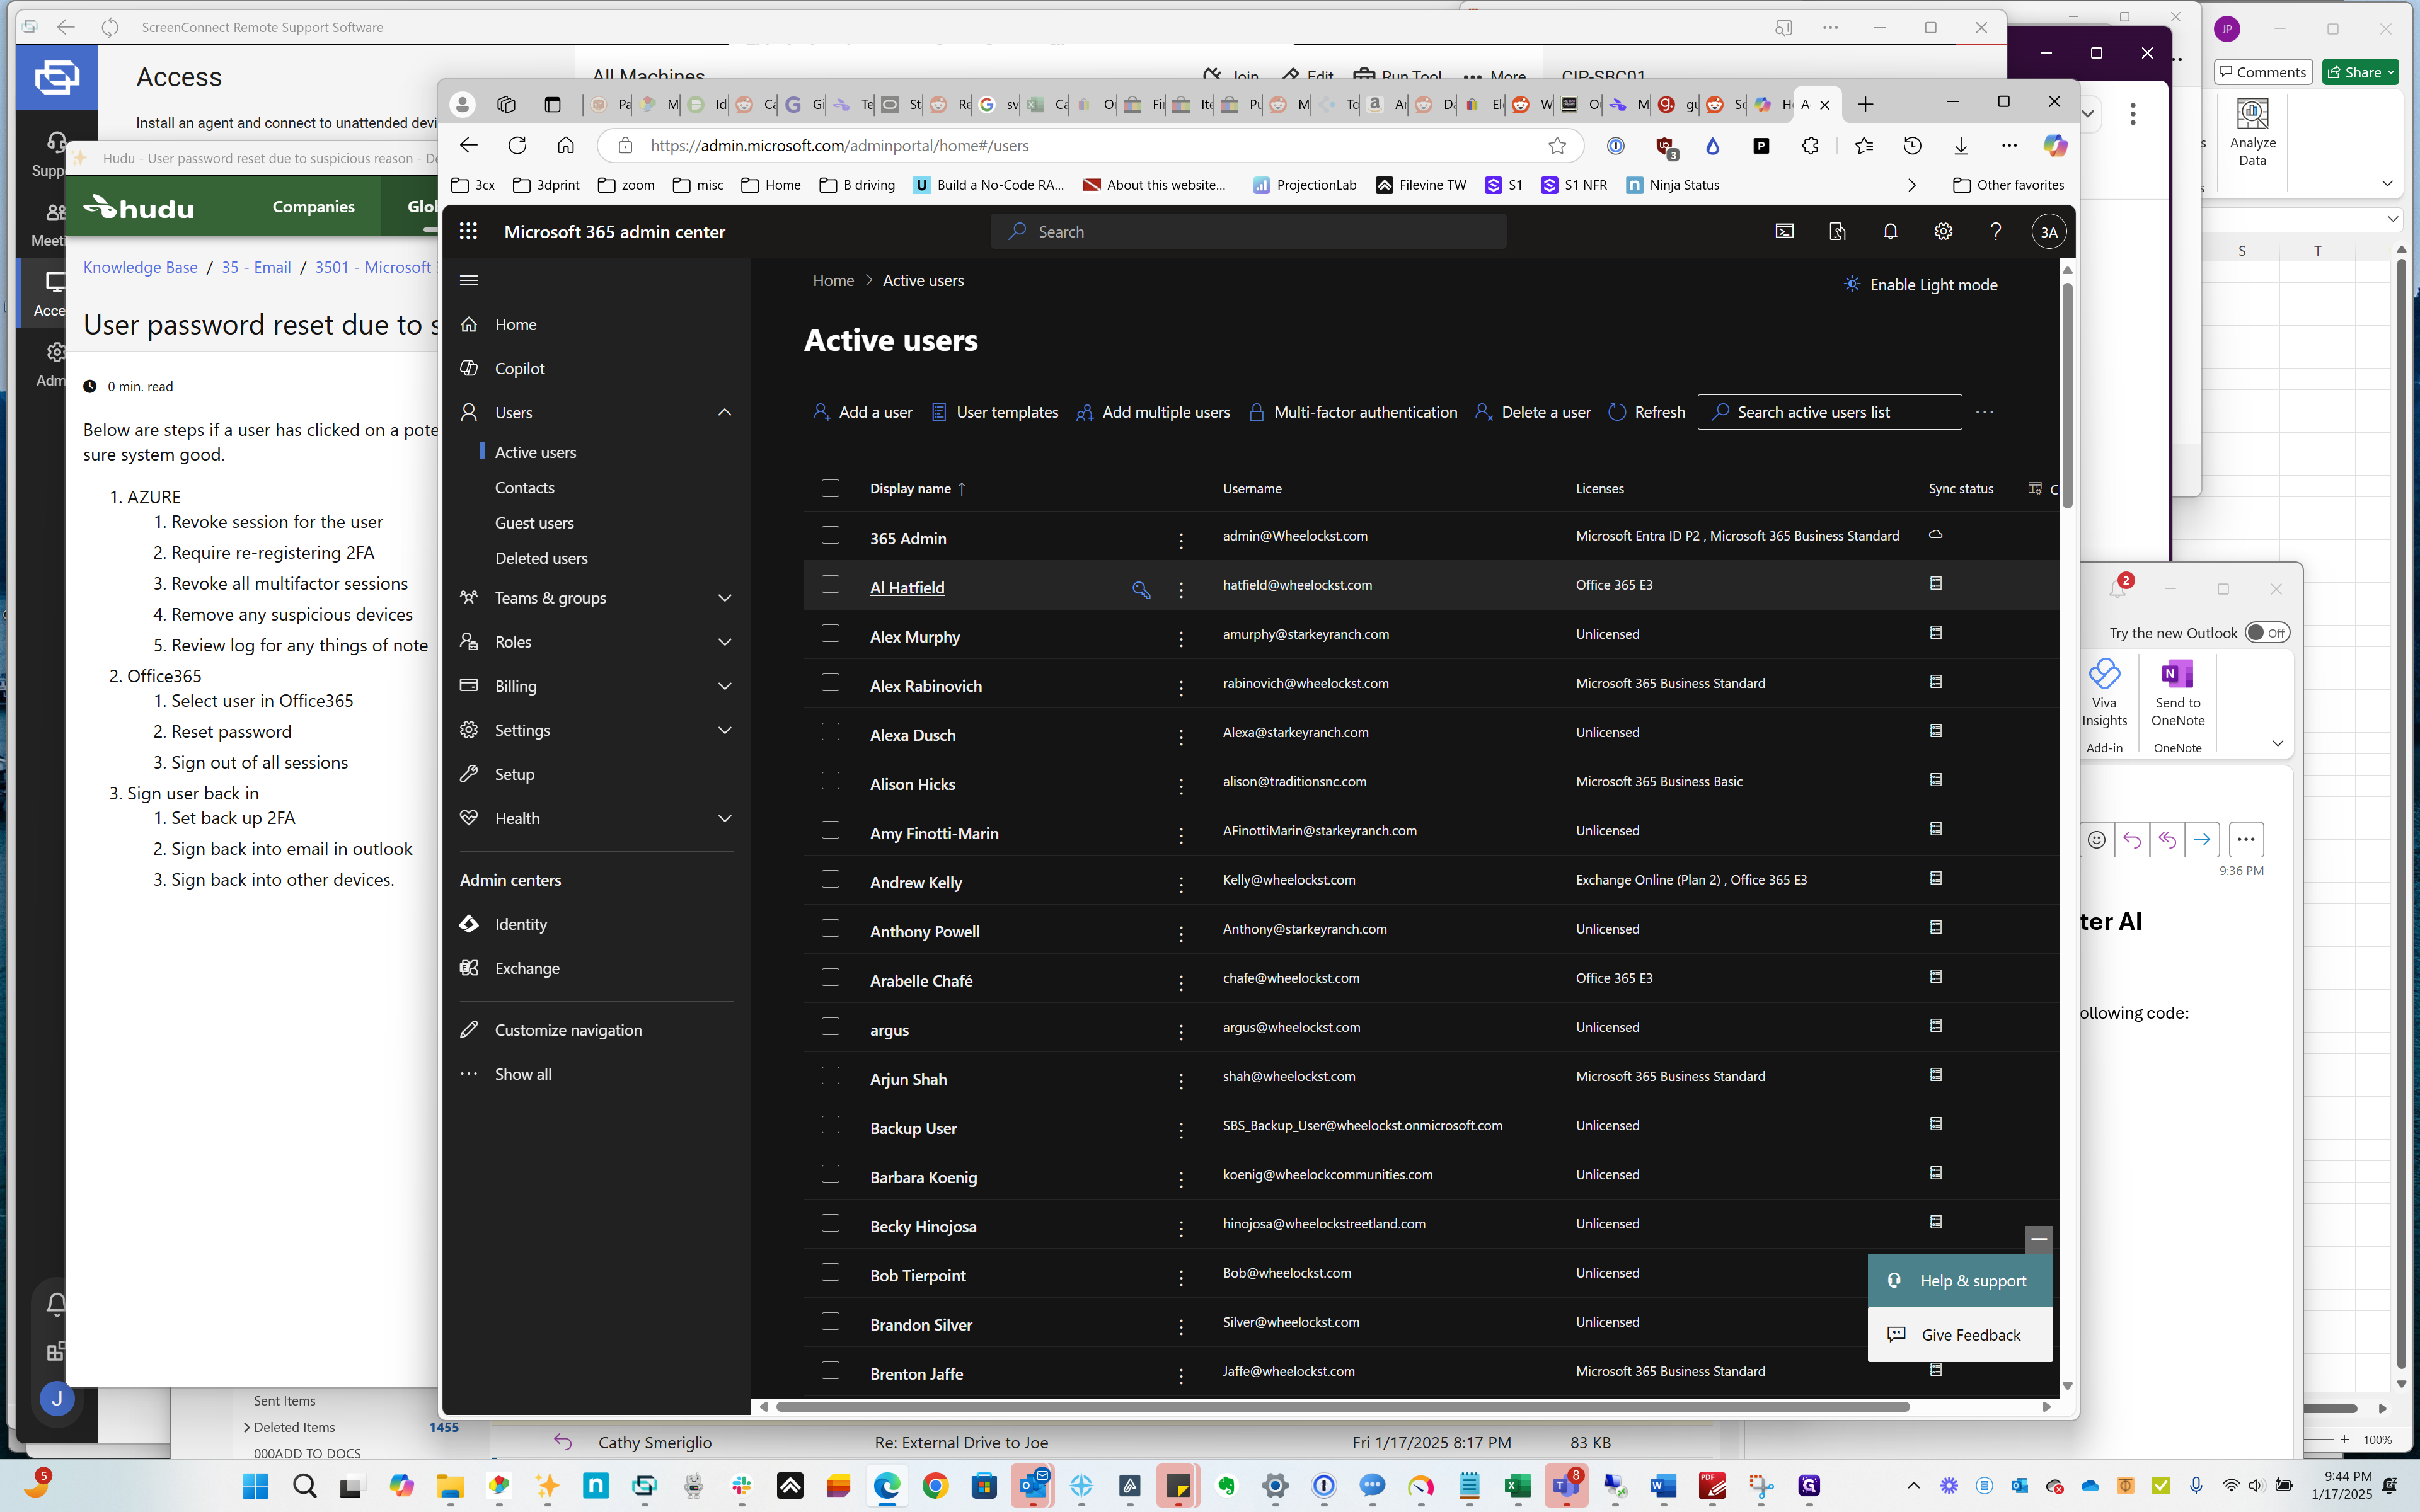Click the Edge browser back arrow

pos(469,145)
